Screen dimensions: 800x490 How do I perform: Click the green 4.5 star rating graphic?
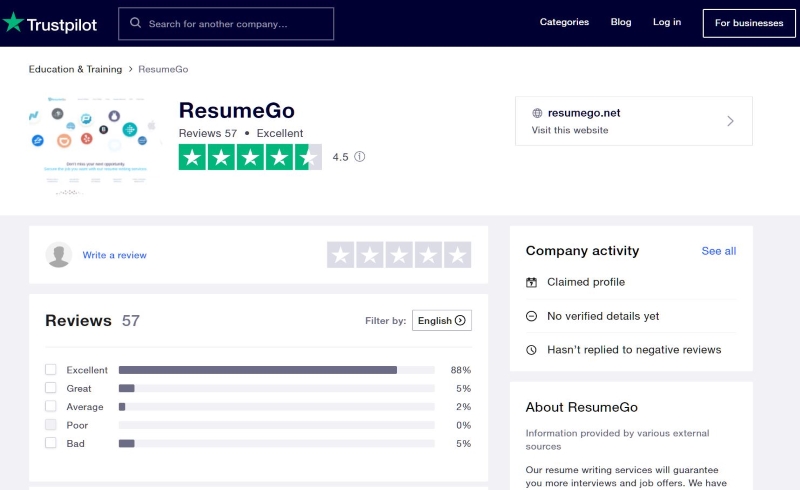(250, 157)
